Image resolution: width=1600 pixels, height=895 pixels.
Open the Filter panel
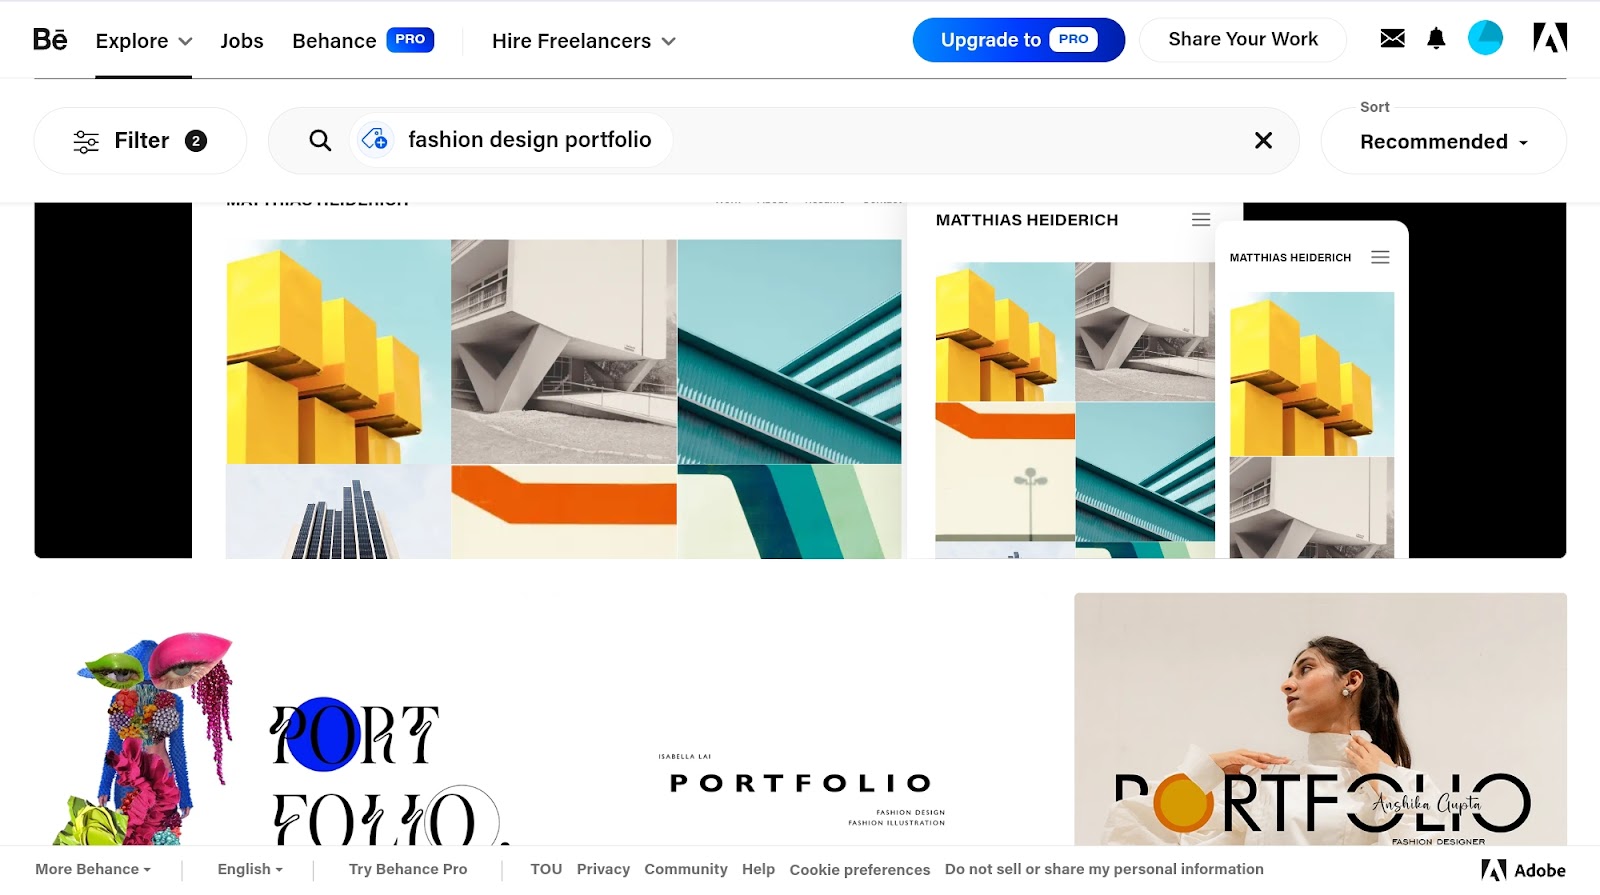(x=140, y=141)
